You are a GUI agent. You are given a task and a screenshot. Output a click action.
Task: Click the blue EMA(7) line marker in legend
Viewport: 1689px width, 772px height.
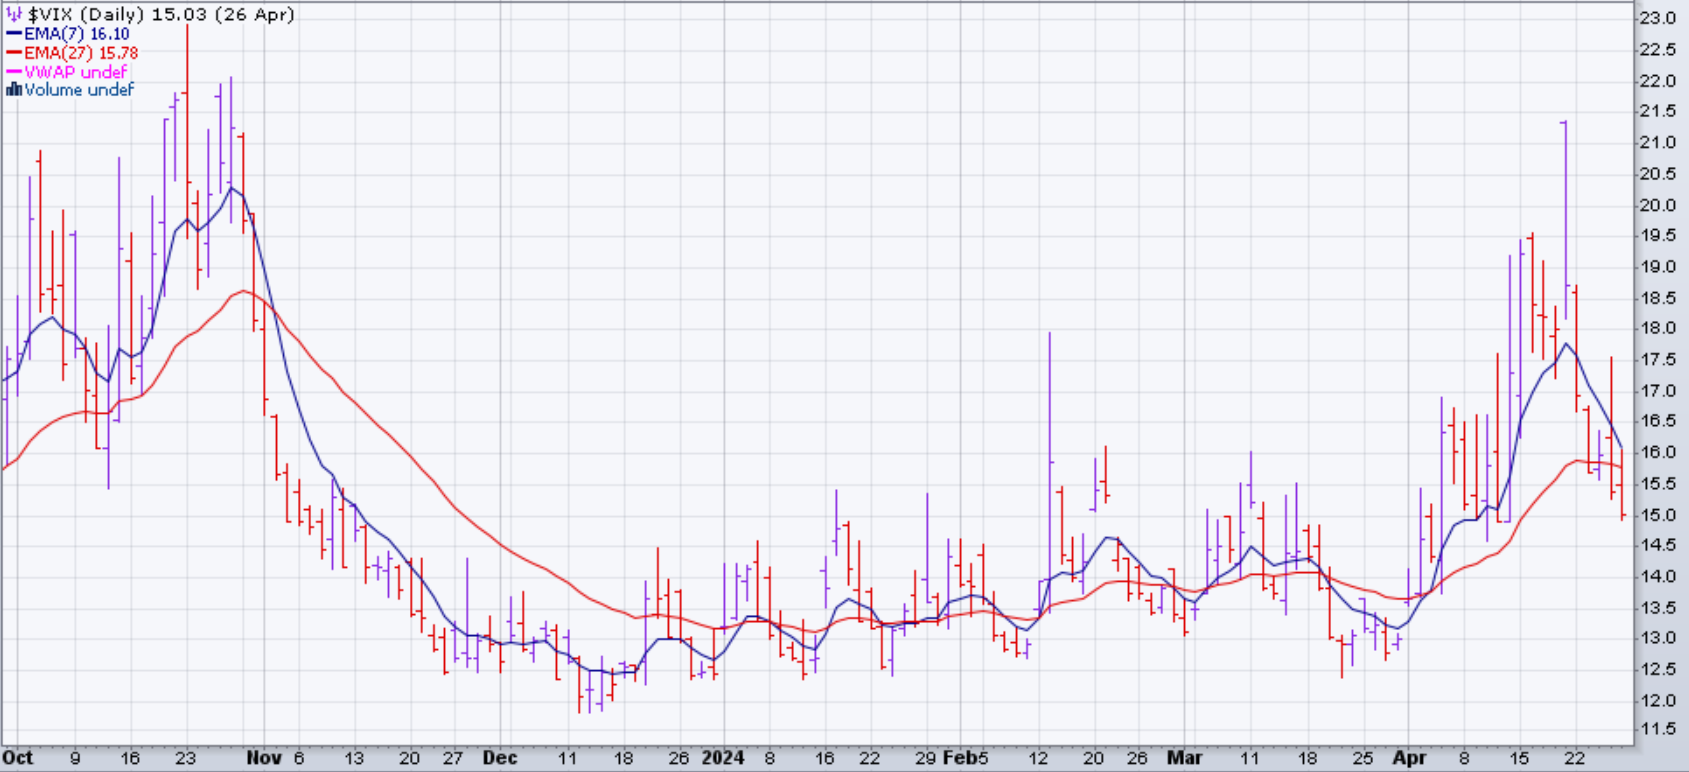[14, 34]
